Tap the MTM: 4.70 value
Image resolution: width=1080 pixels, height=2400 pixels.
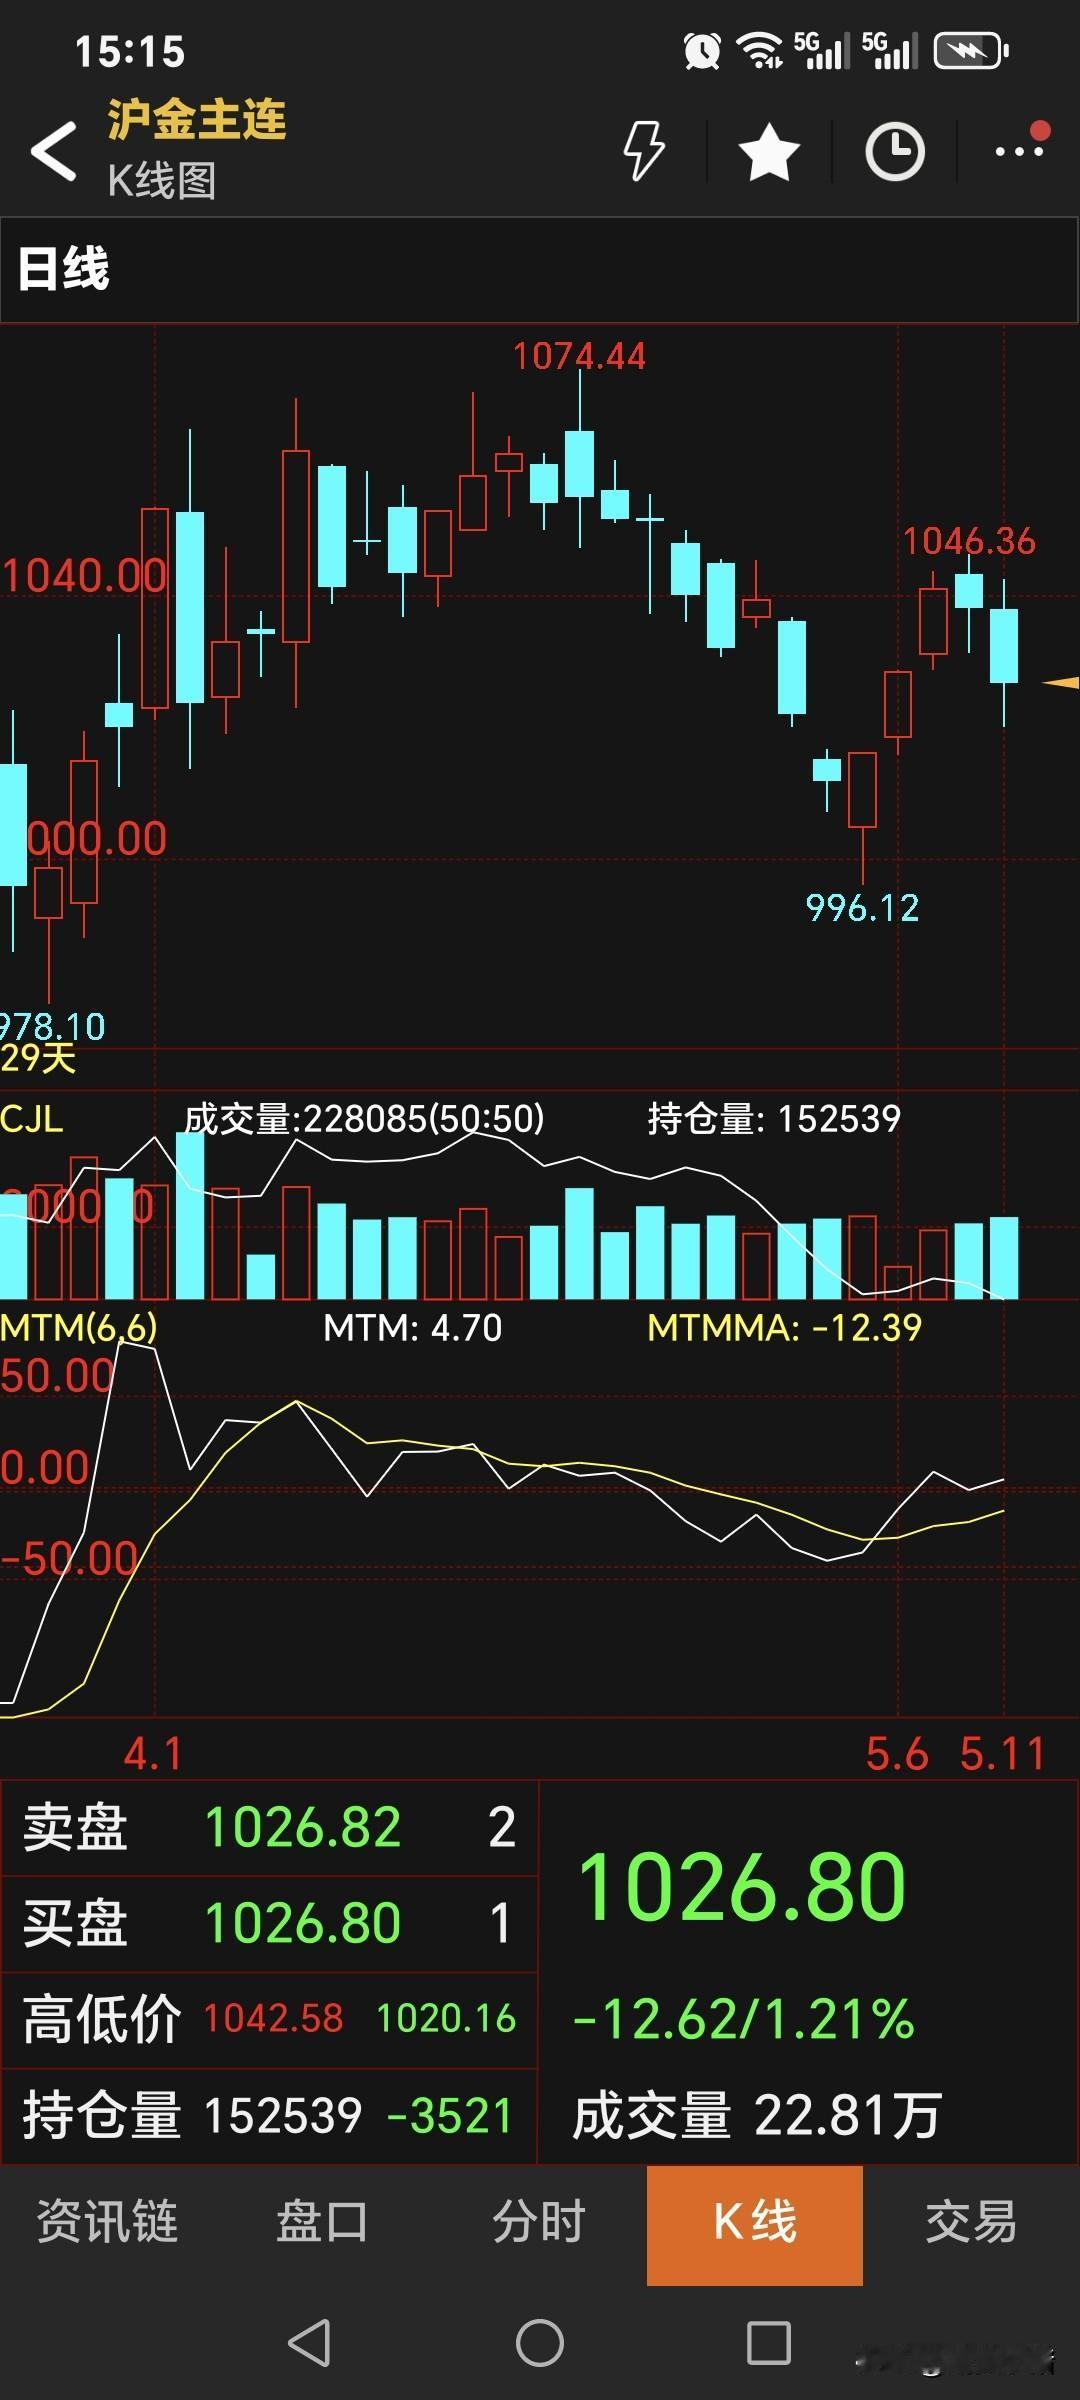pos(413,1328)
